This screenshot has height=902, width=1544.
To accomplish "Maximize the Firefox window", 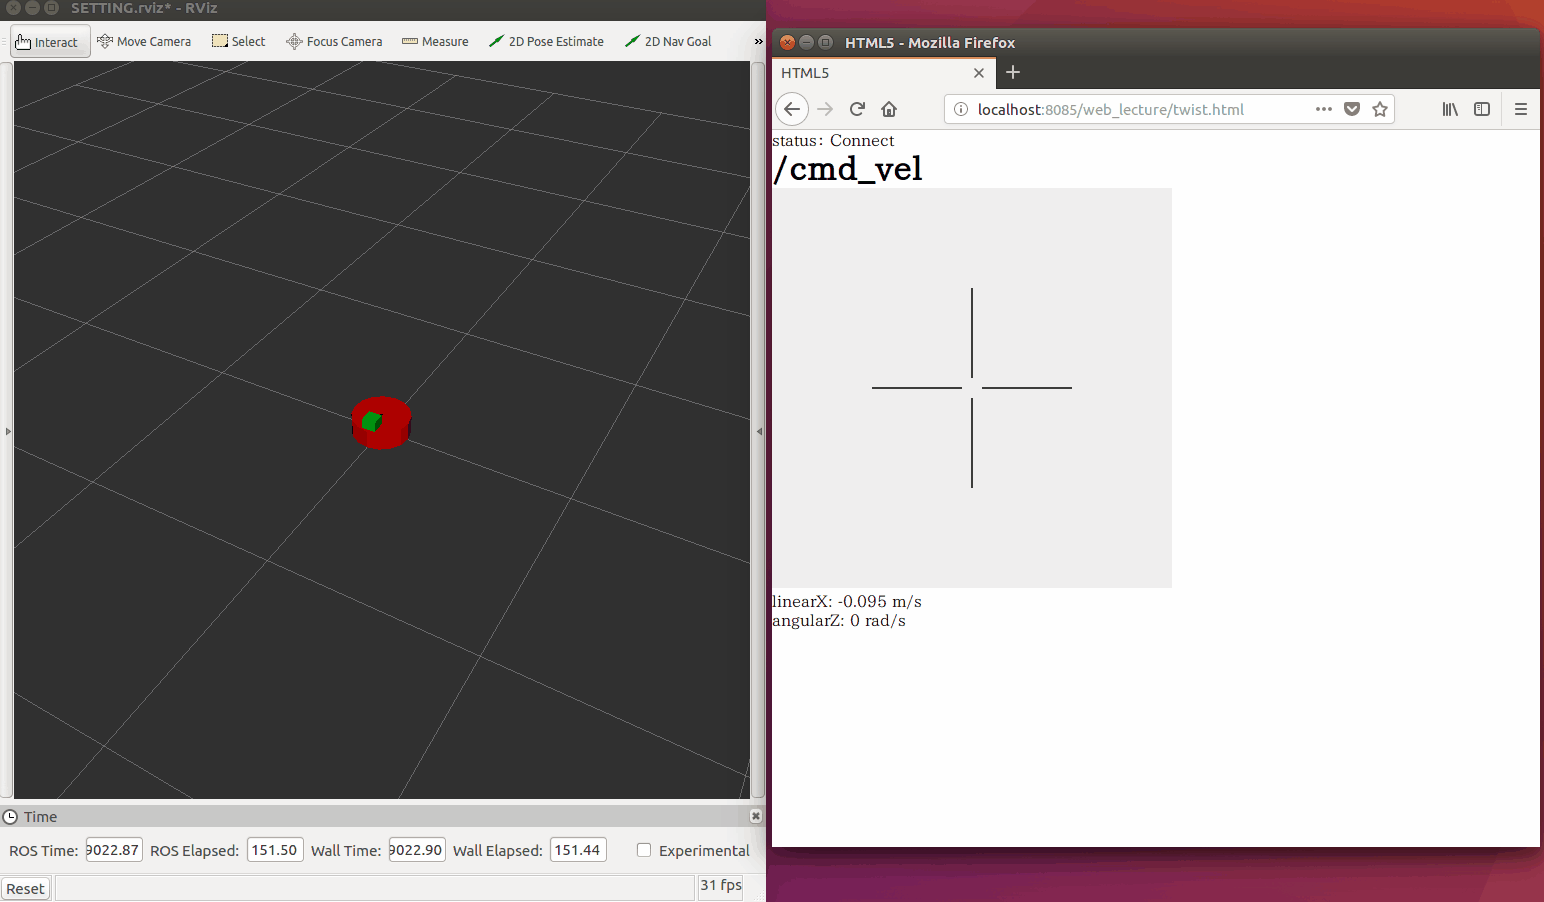I will pyautogui.click(x=825, y=42).
